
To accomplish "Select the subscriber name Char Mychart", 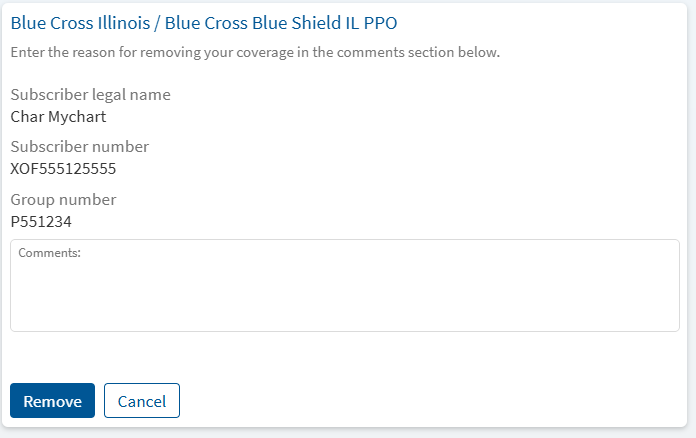I will [58, 117].
